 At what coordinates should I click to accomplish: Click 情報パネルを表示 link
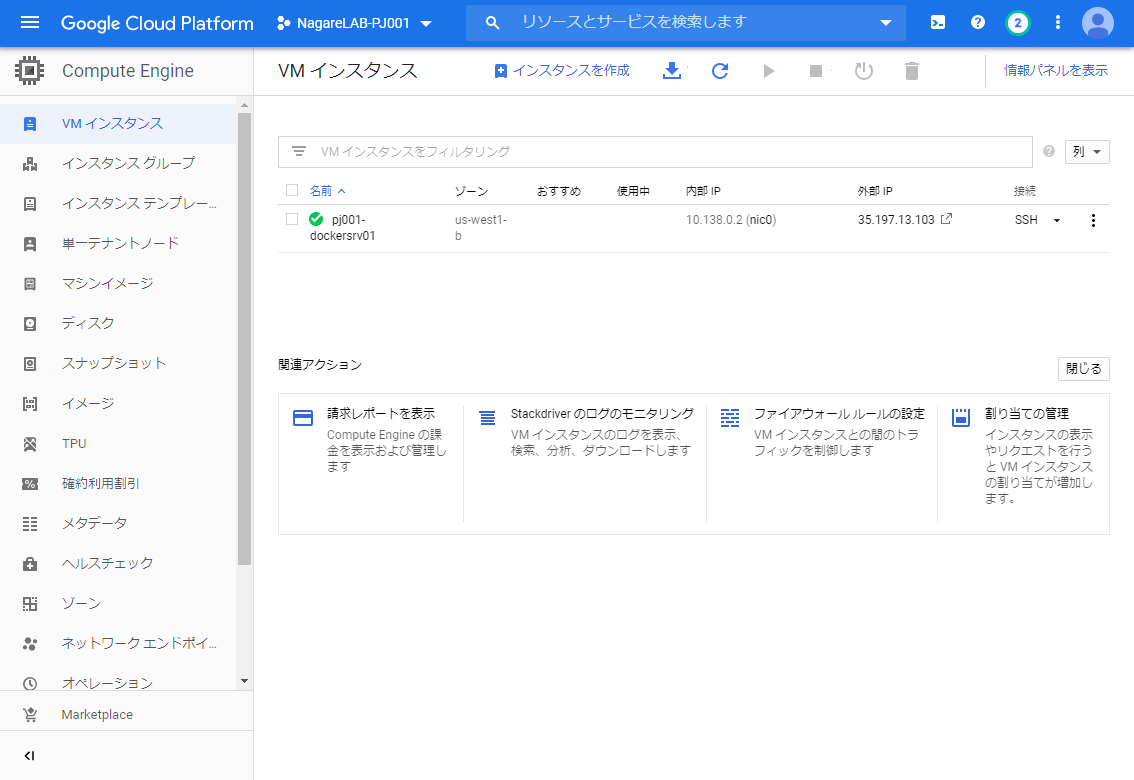point(1055,71)
